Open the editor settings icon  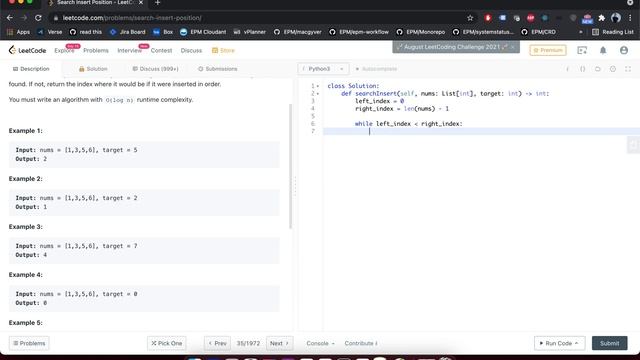613,69
